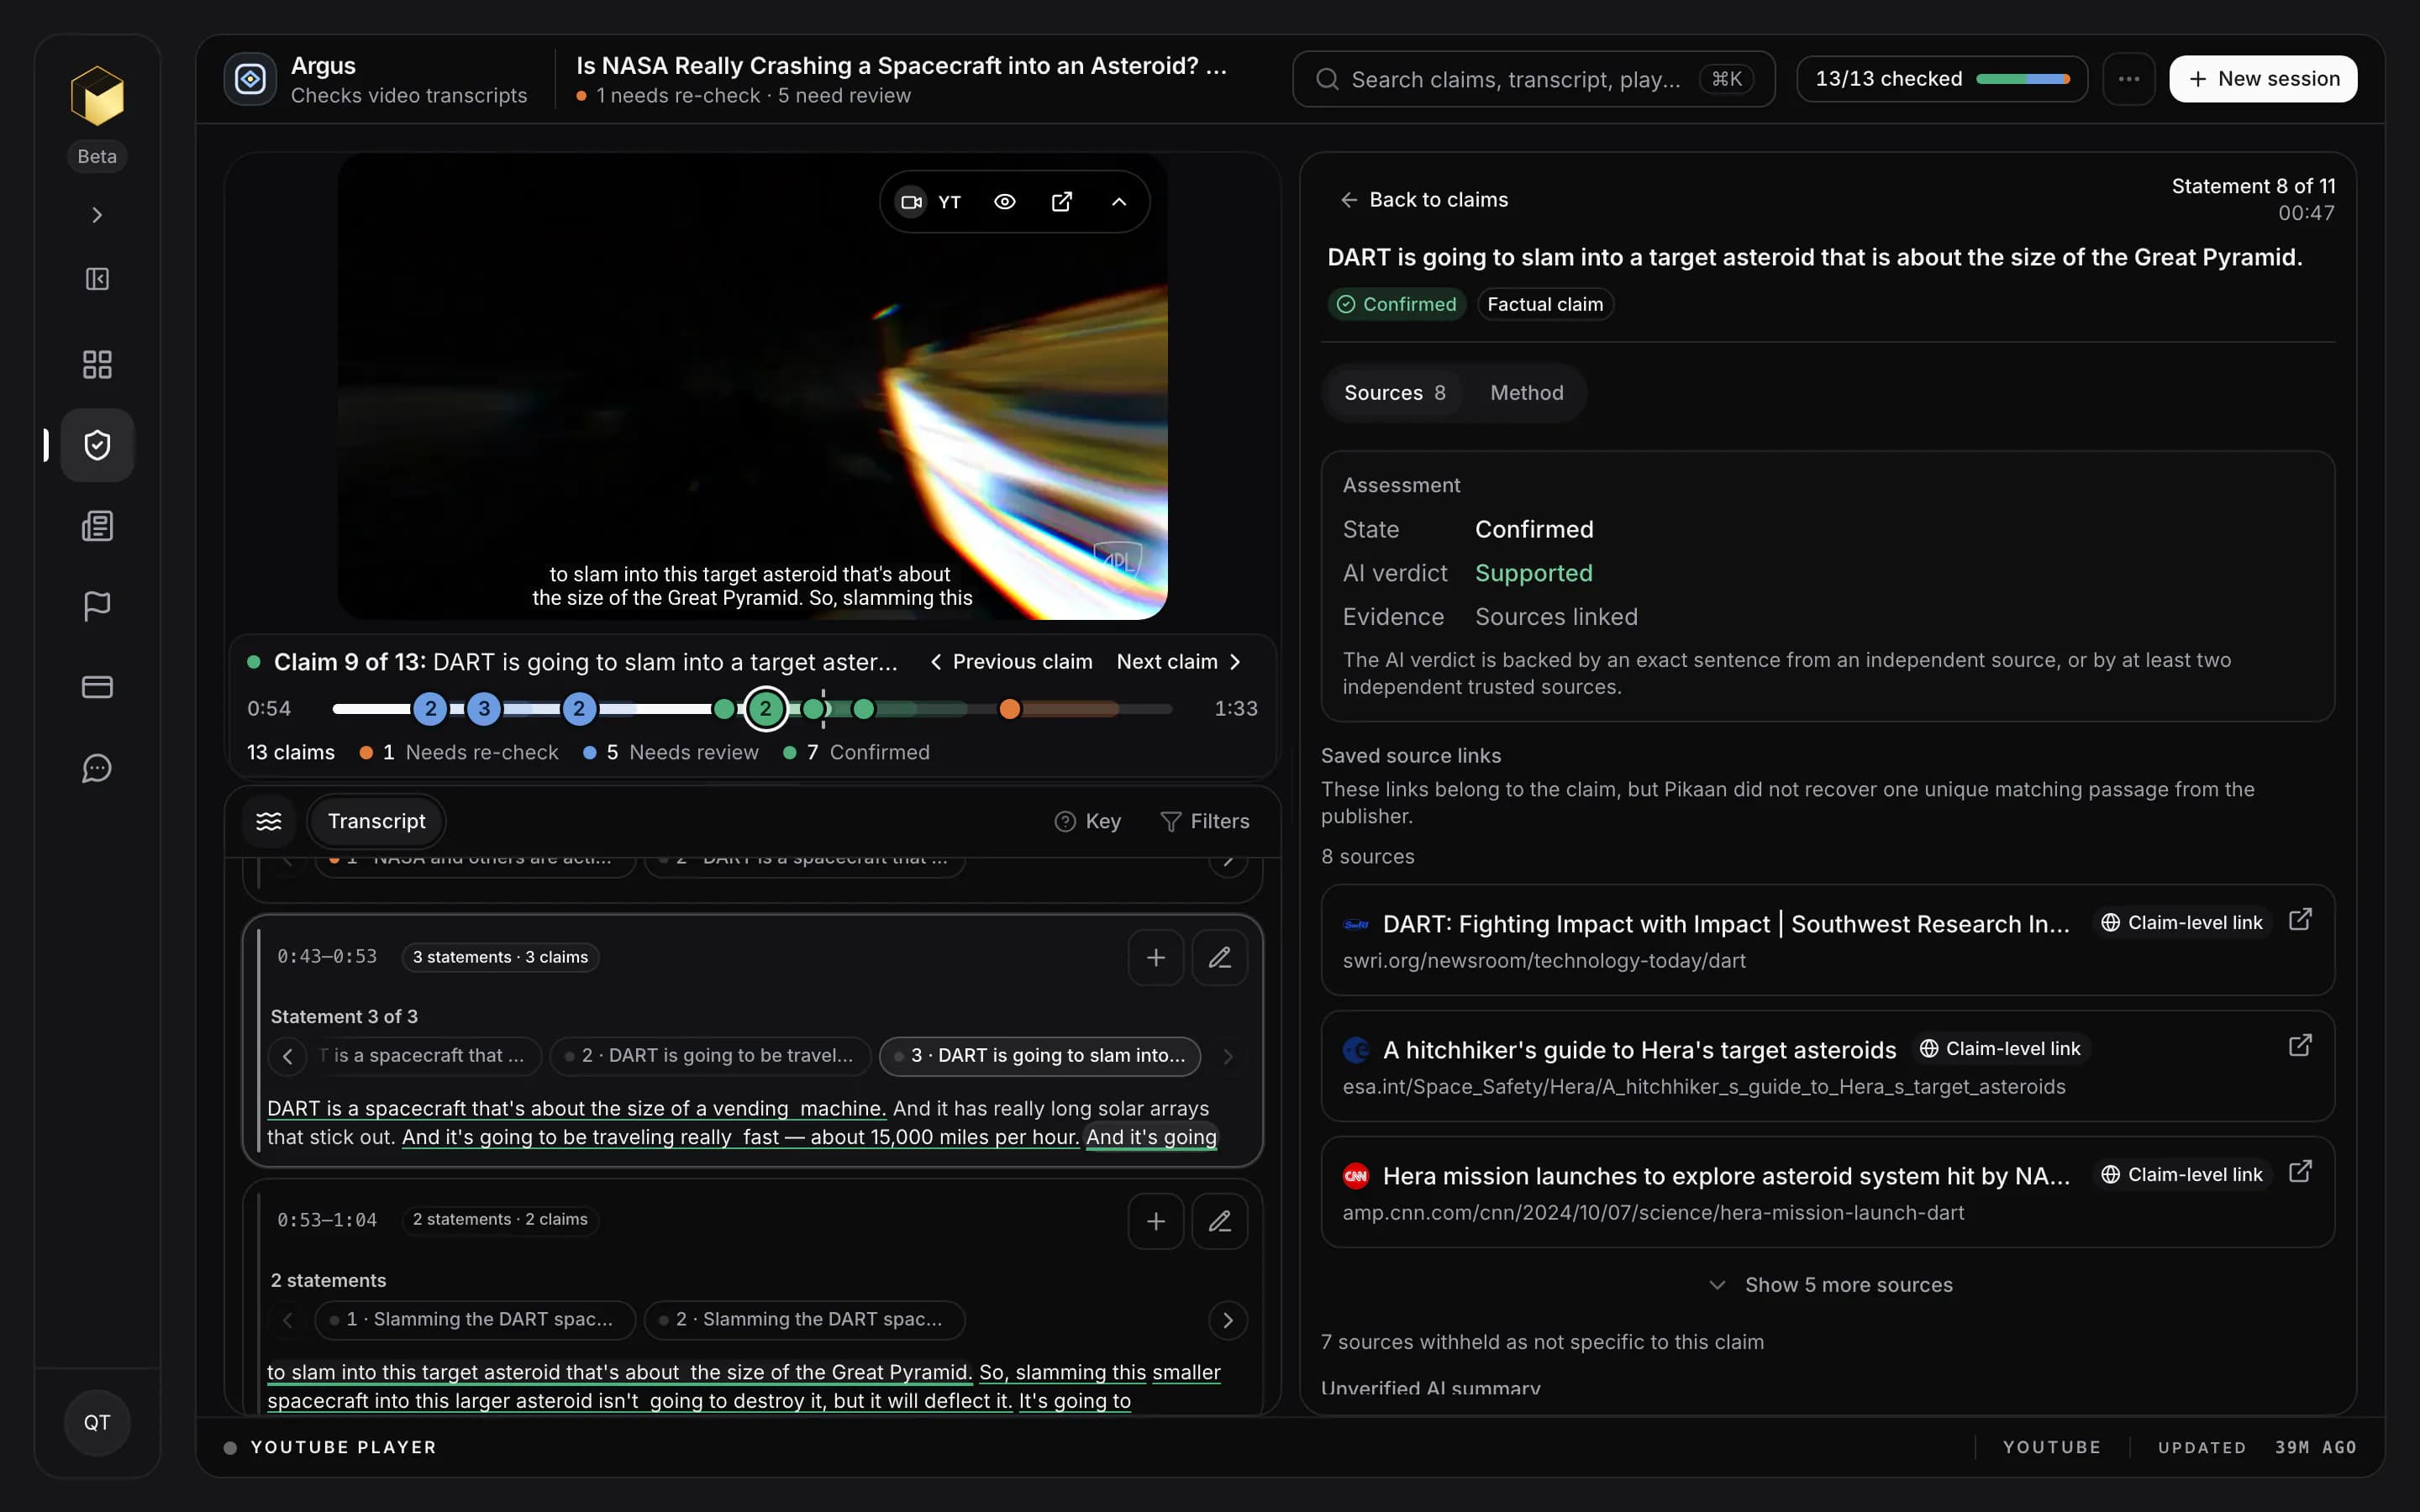Switch to the Sources tab
The image size is (2420, 1512).
click(x=1394, y=393)
